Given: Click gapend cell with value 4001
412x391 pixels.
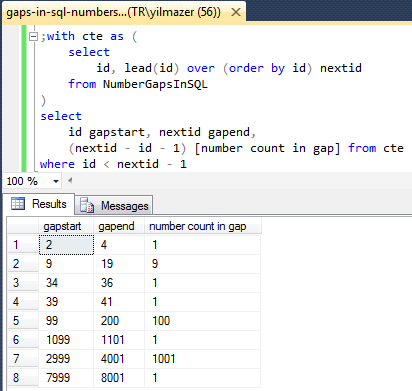Looking at the screenshot, I should (x=119, y=359).
